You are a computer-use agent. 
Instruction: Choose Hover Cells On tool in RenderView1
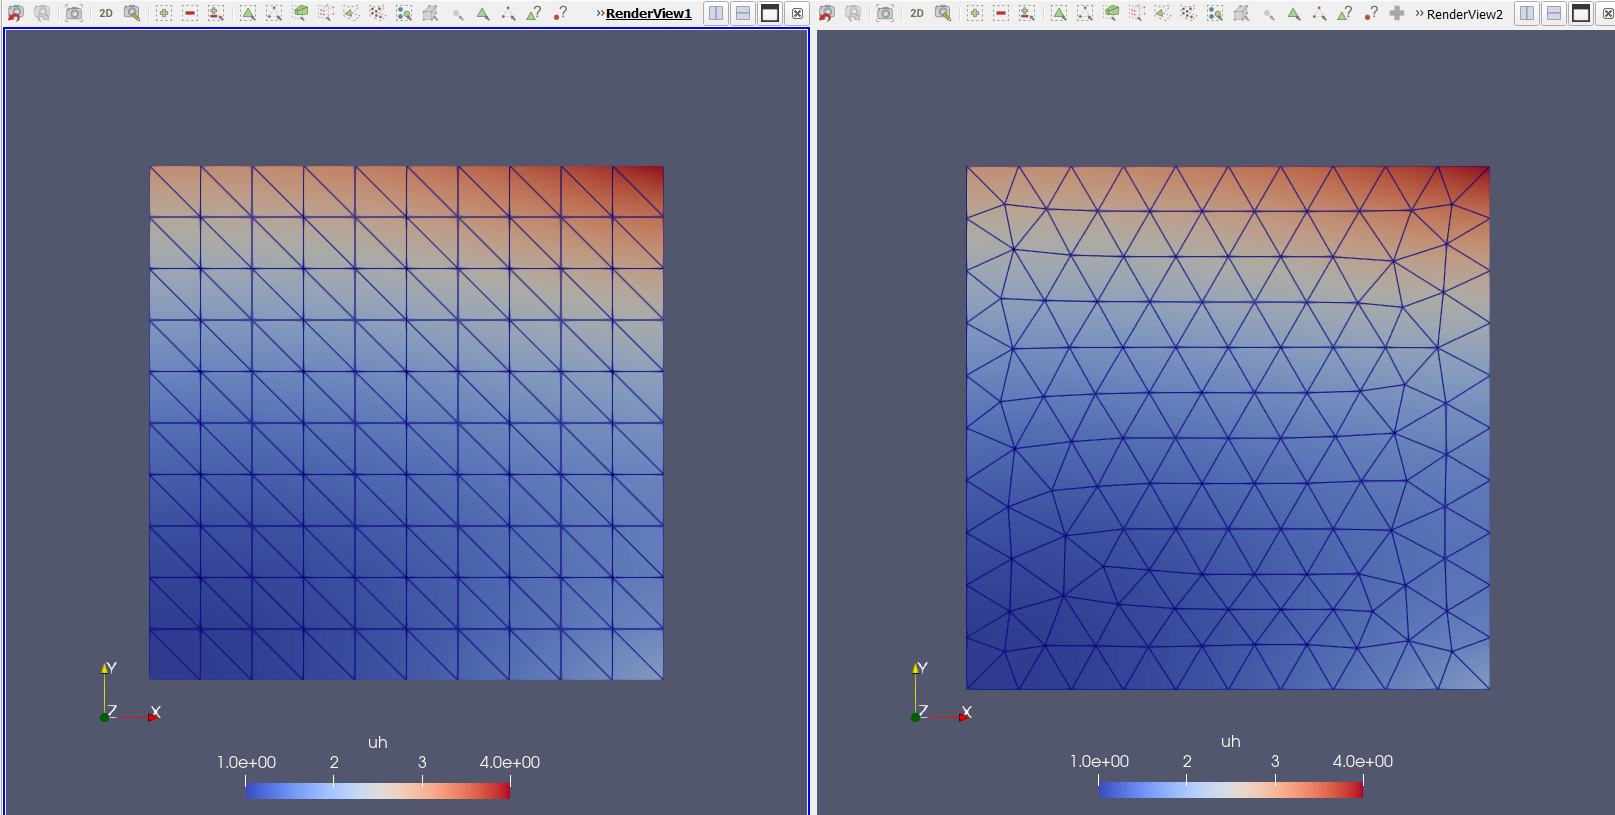pyautogui.click(x=534, y=13)
